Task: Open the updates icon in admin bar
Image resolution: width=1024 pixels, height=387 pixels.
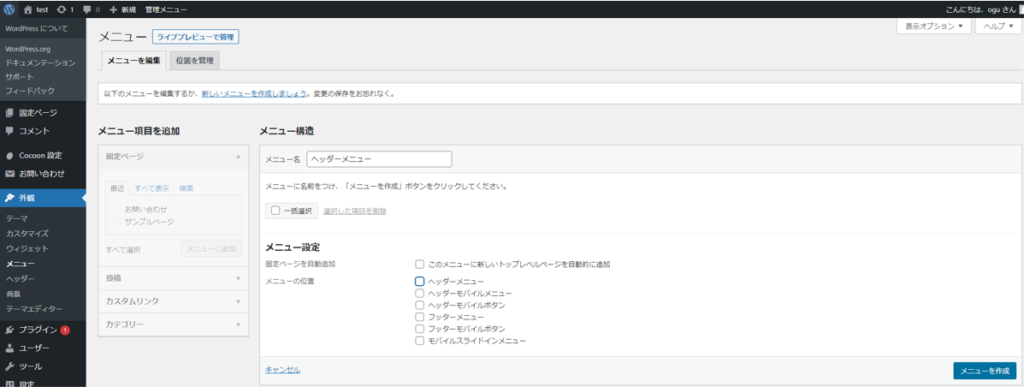Action: coord(65,10)
